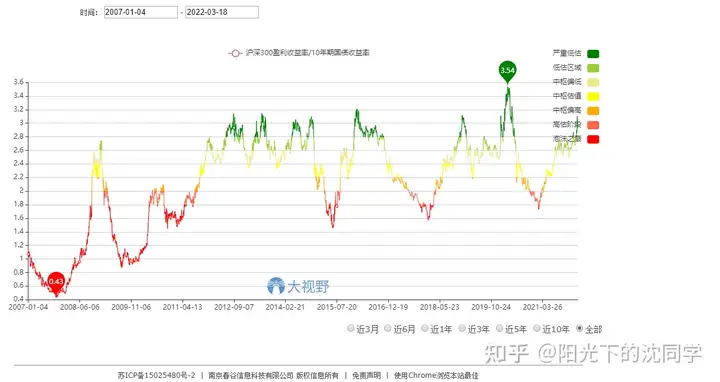Viewport: 720px width, 382px height.
Task: Click the end date field 2022-03-18
Action: coord(222,12)
